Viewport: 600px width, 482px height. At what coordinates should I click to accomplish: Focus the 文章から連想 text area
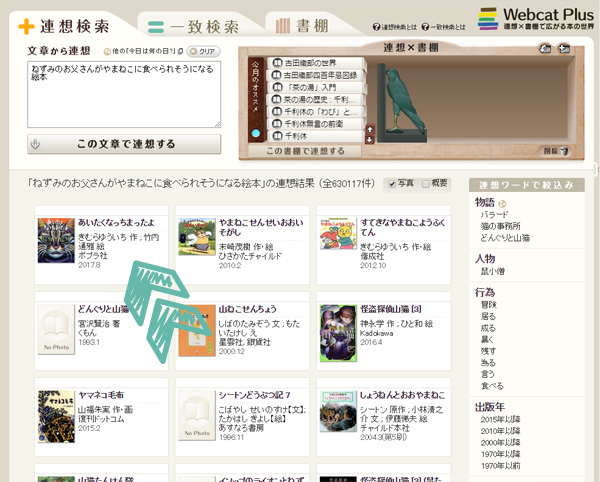point(124,94)
